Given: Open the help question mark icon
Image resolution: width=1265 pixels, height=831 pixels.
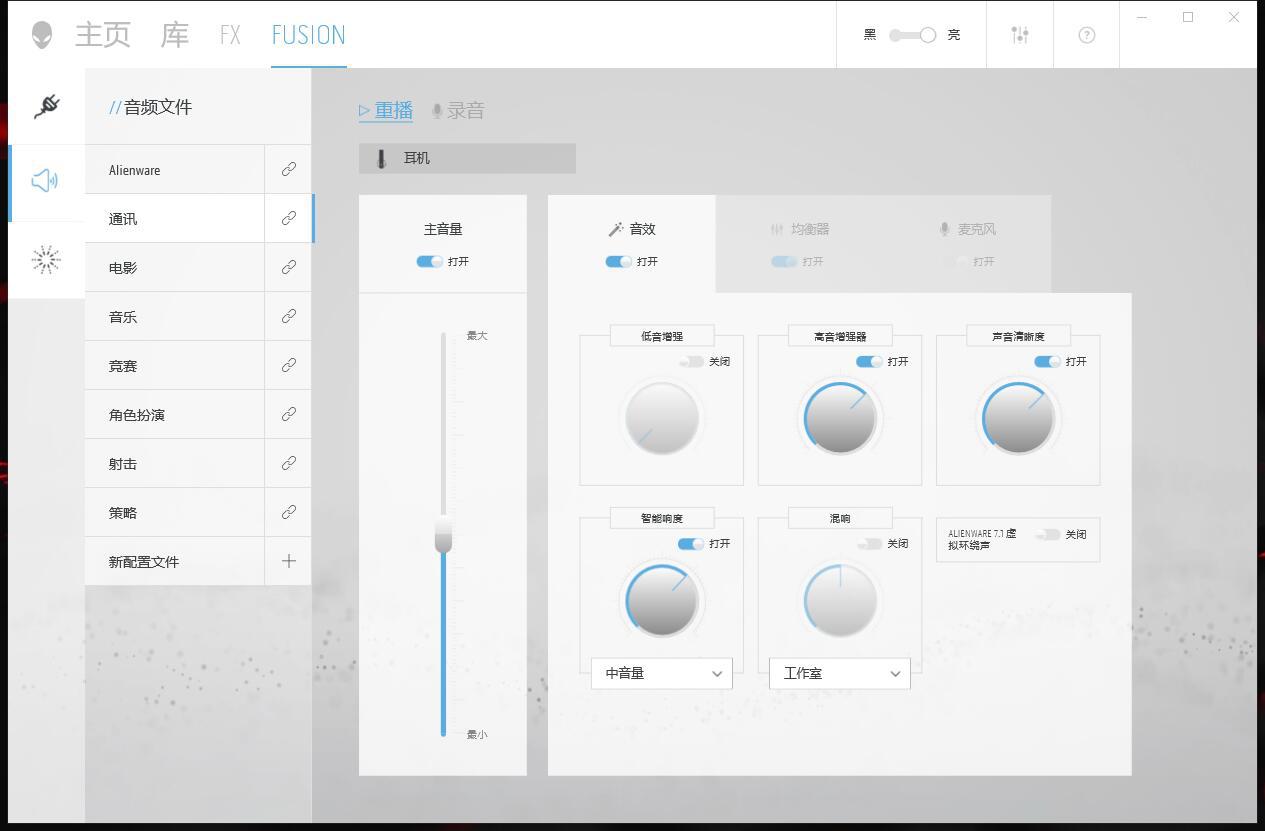Looking at the screenshot, I should tap(1087, 35).
